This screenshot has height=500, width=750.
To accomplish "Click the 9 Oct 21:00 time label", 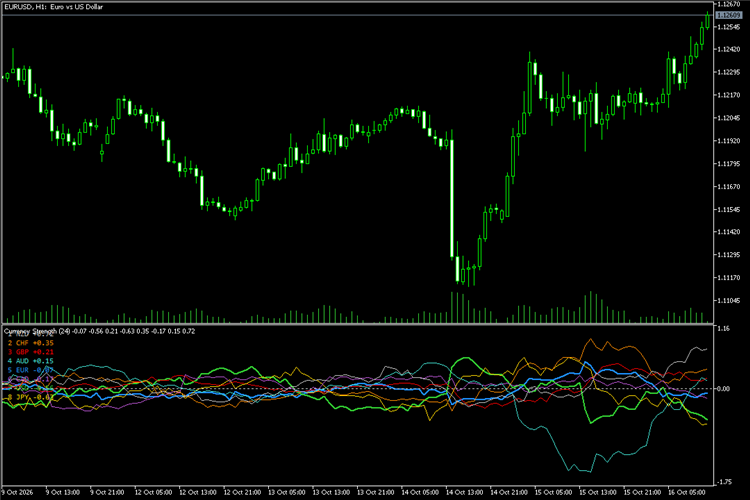I will [x=107, y=492].
